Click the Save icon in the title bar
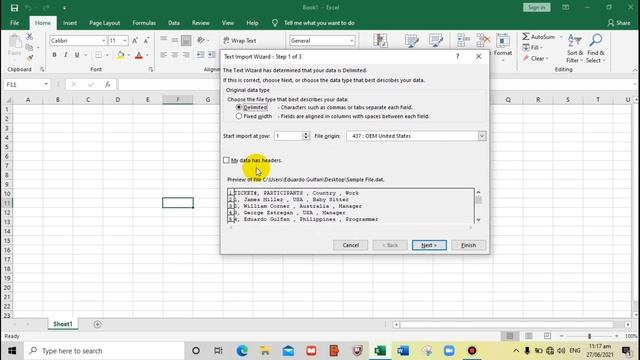 click(14, 8)
